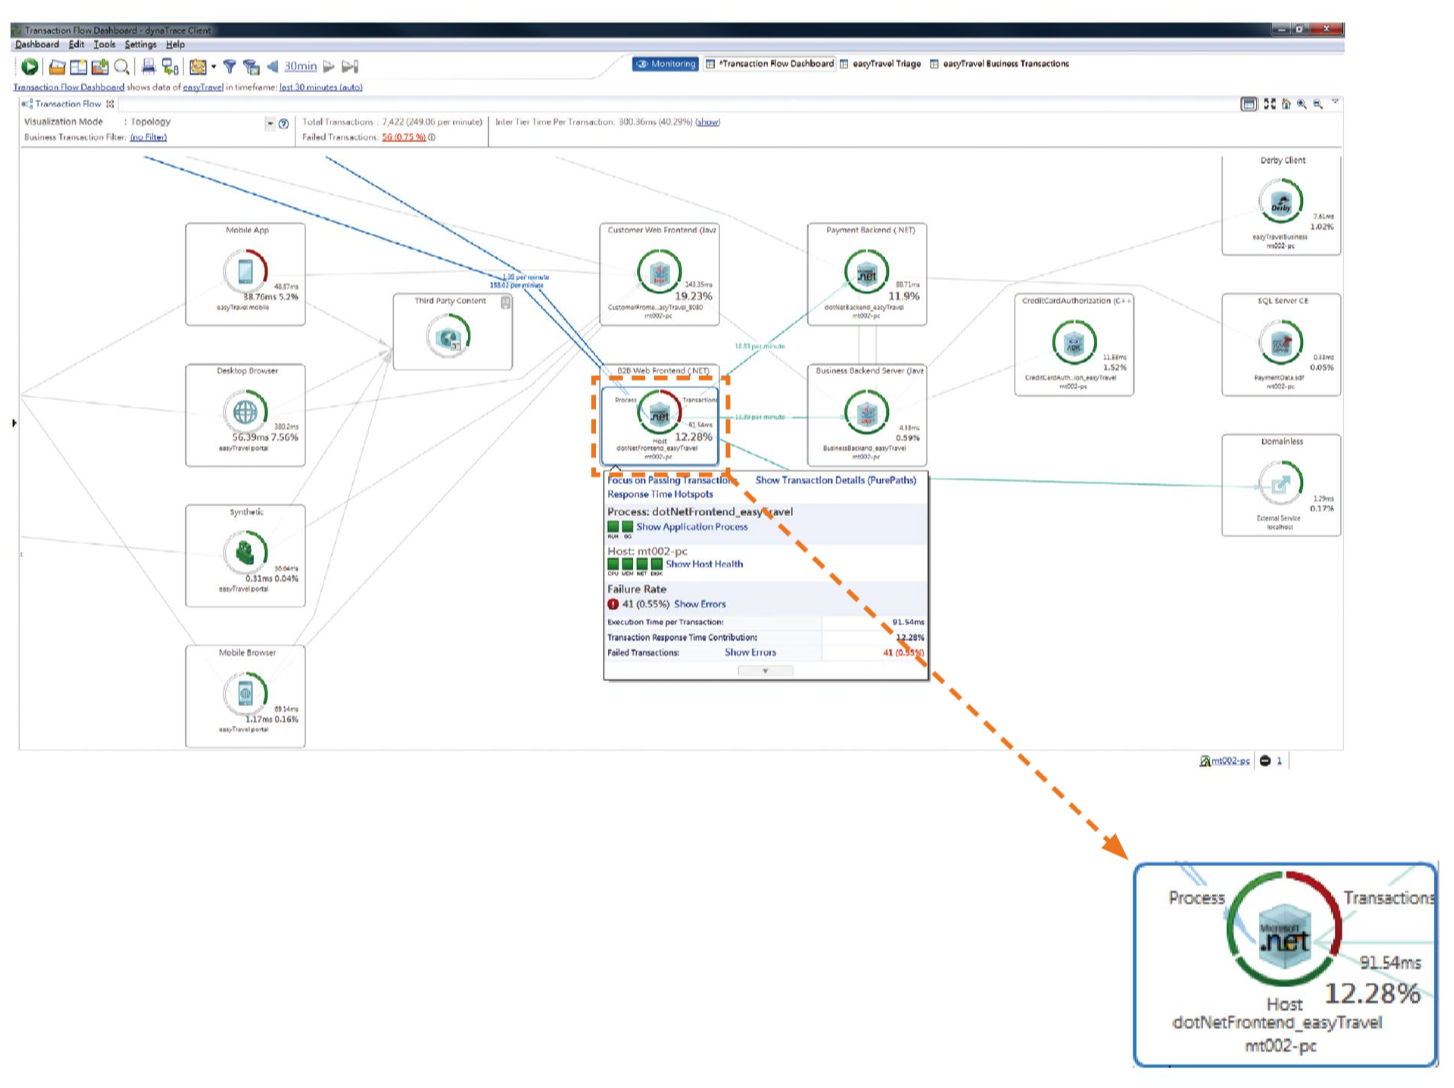This screenshot has height=1088, width=1454.
Task: Switch to the easyTravel Triage tab
Action: click(x=880, y=64)
